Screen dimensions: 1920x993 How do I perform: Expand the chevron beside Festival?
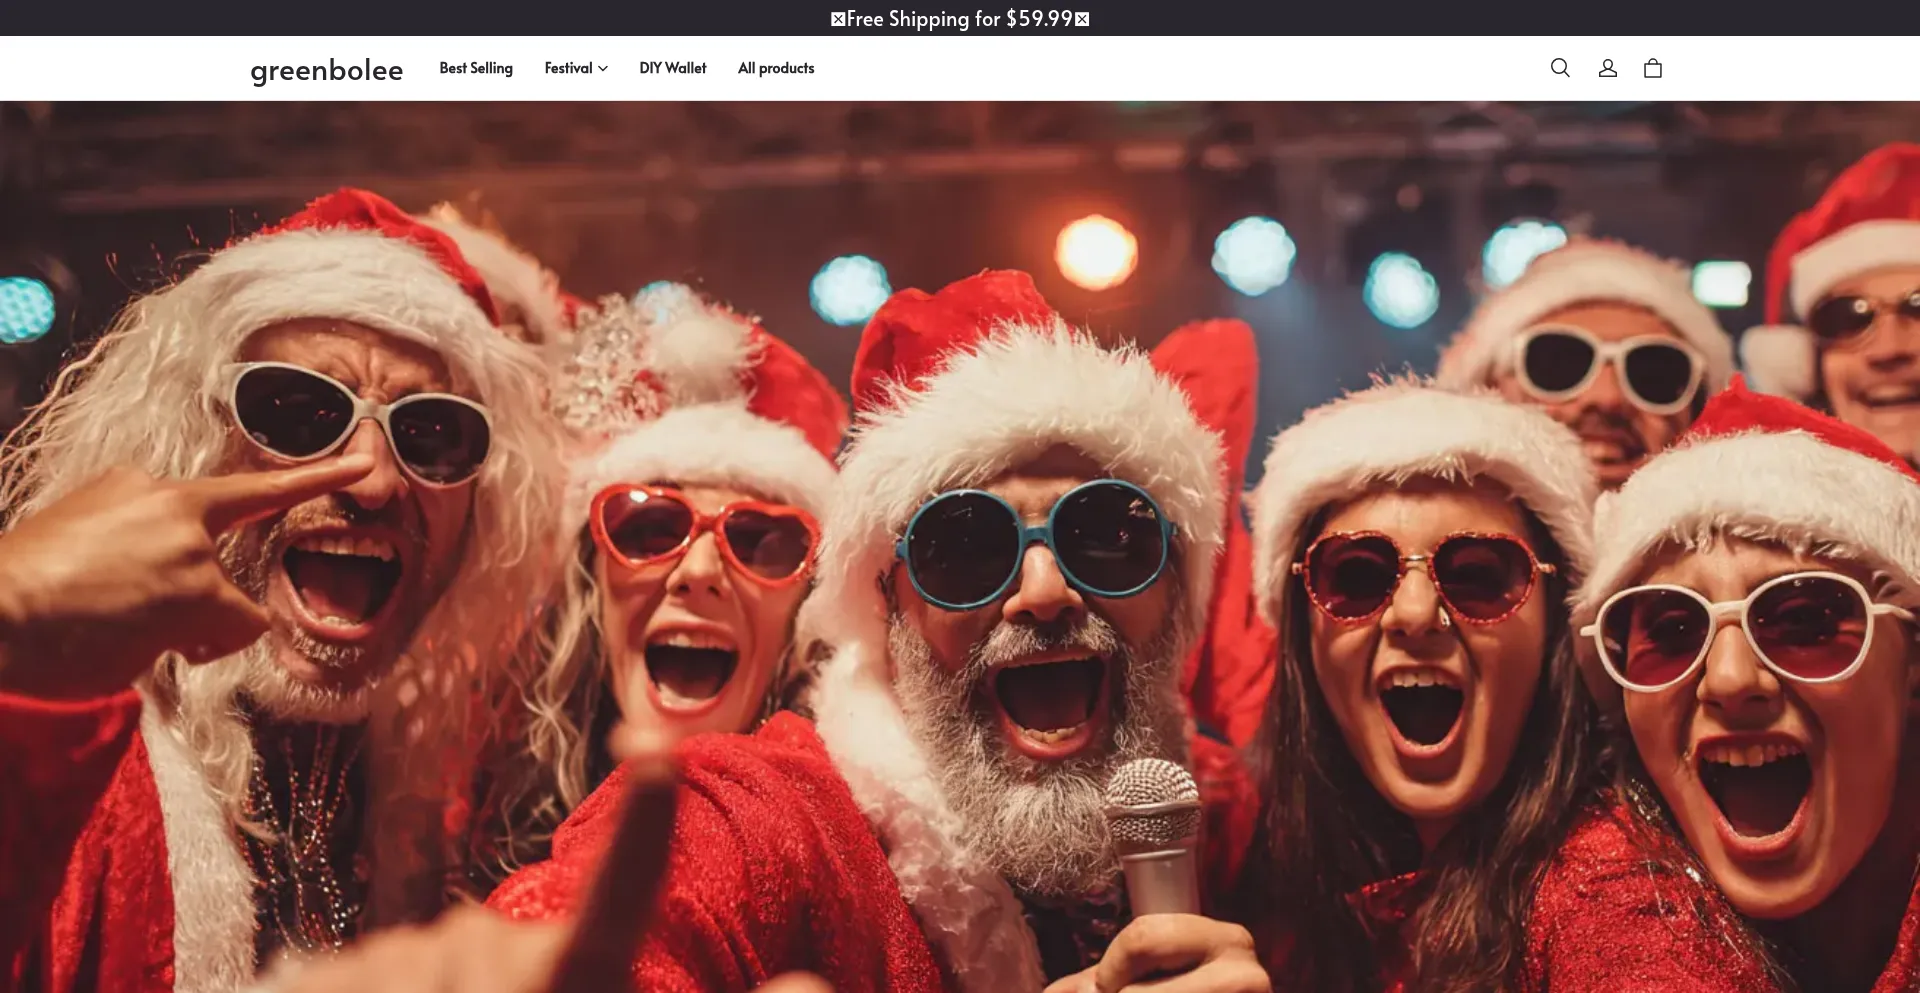[603, 69]
